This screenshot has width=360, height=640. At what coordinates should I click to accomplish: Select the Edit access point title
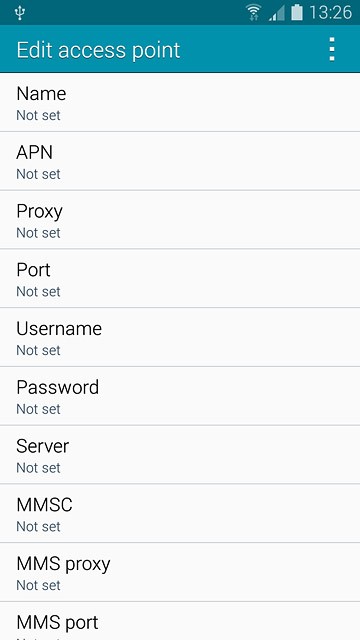(x=98, y=50)
